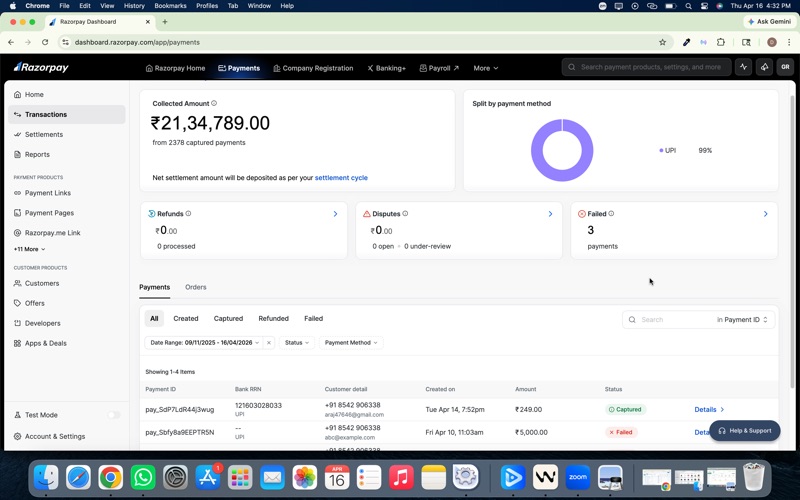
Task: Filter by Captured payments
Action: (228, 318)
